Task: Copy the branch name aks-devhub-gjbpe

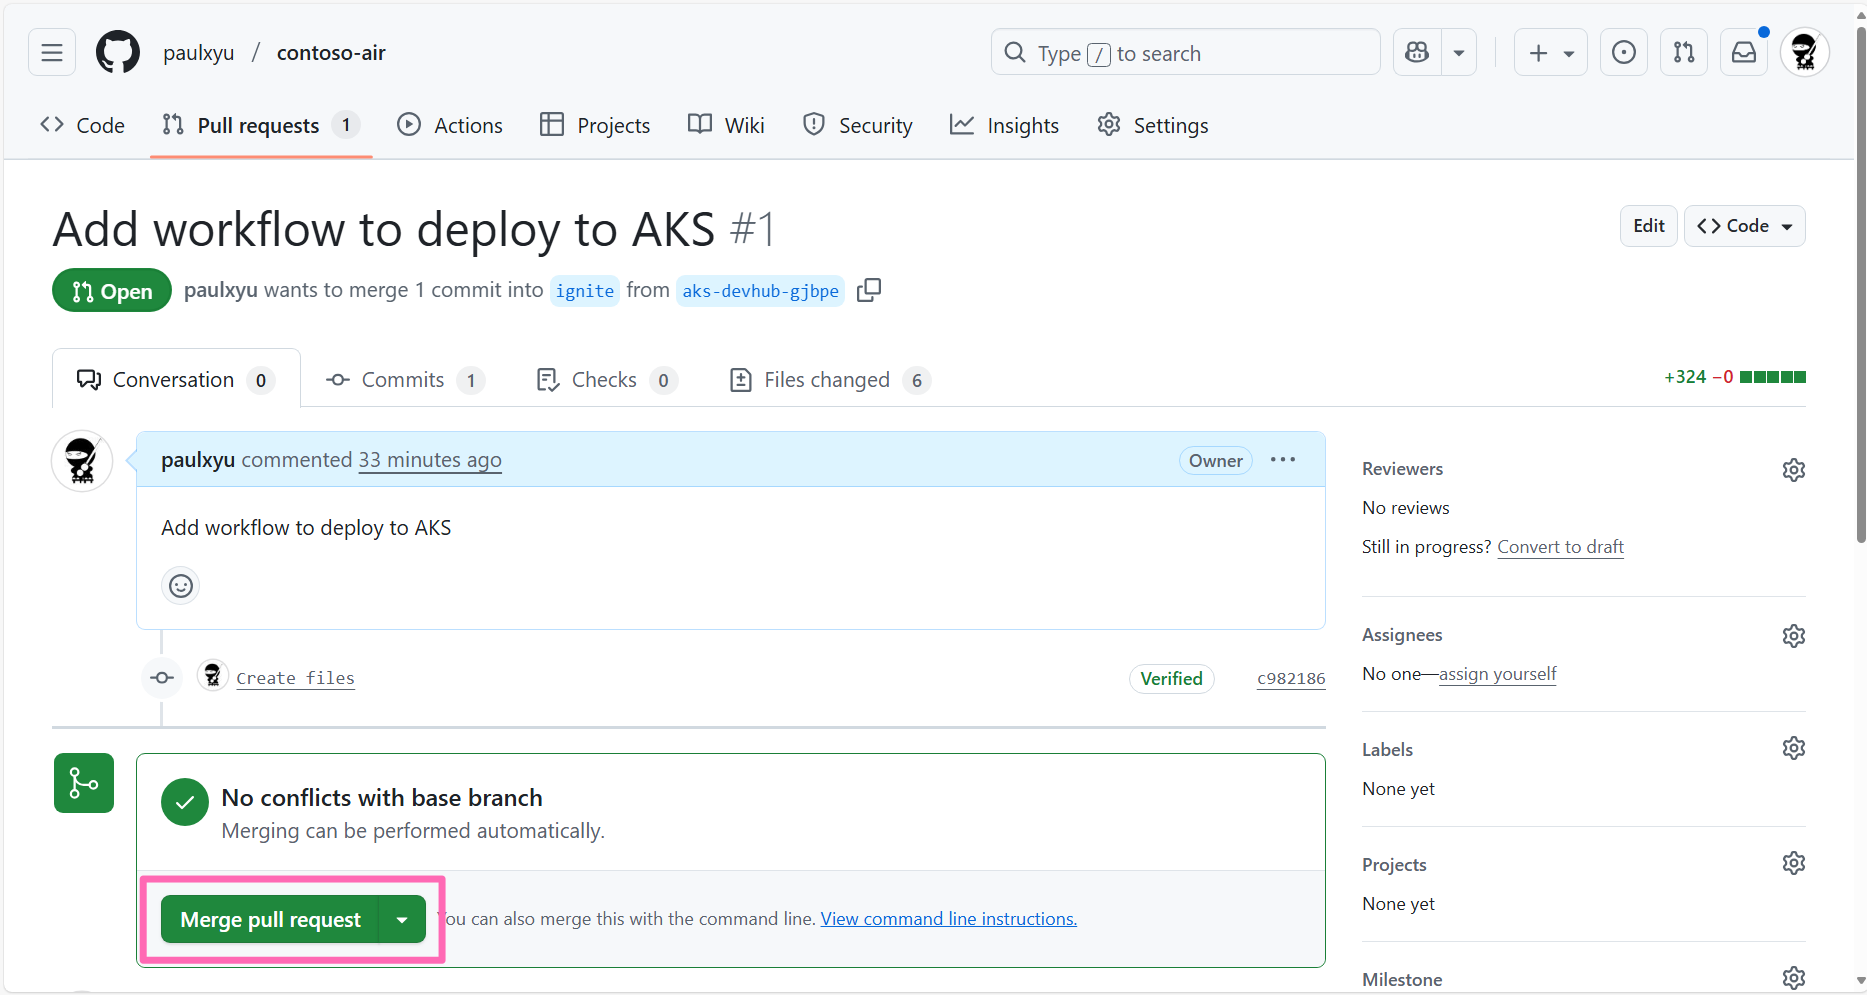Action: [869, 290]
